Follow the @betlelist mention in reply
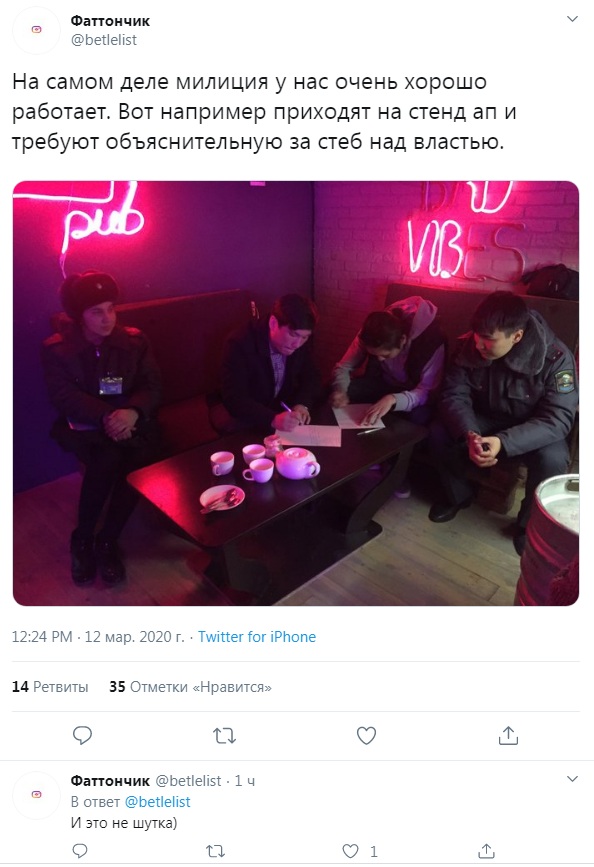The height and width of the screenshot is (867, 594). pyautogui.click(x=158, y=802)
